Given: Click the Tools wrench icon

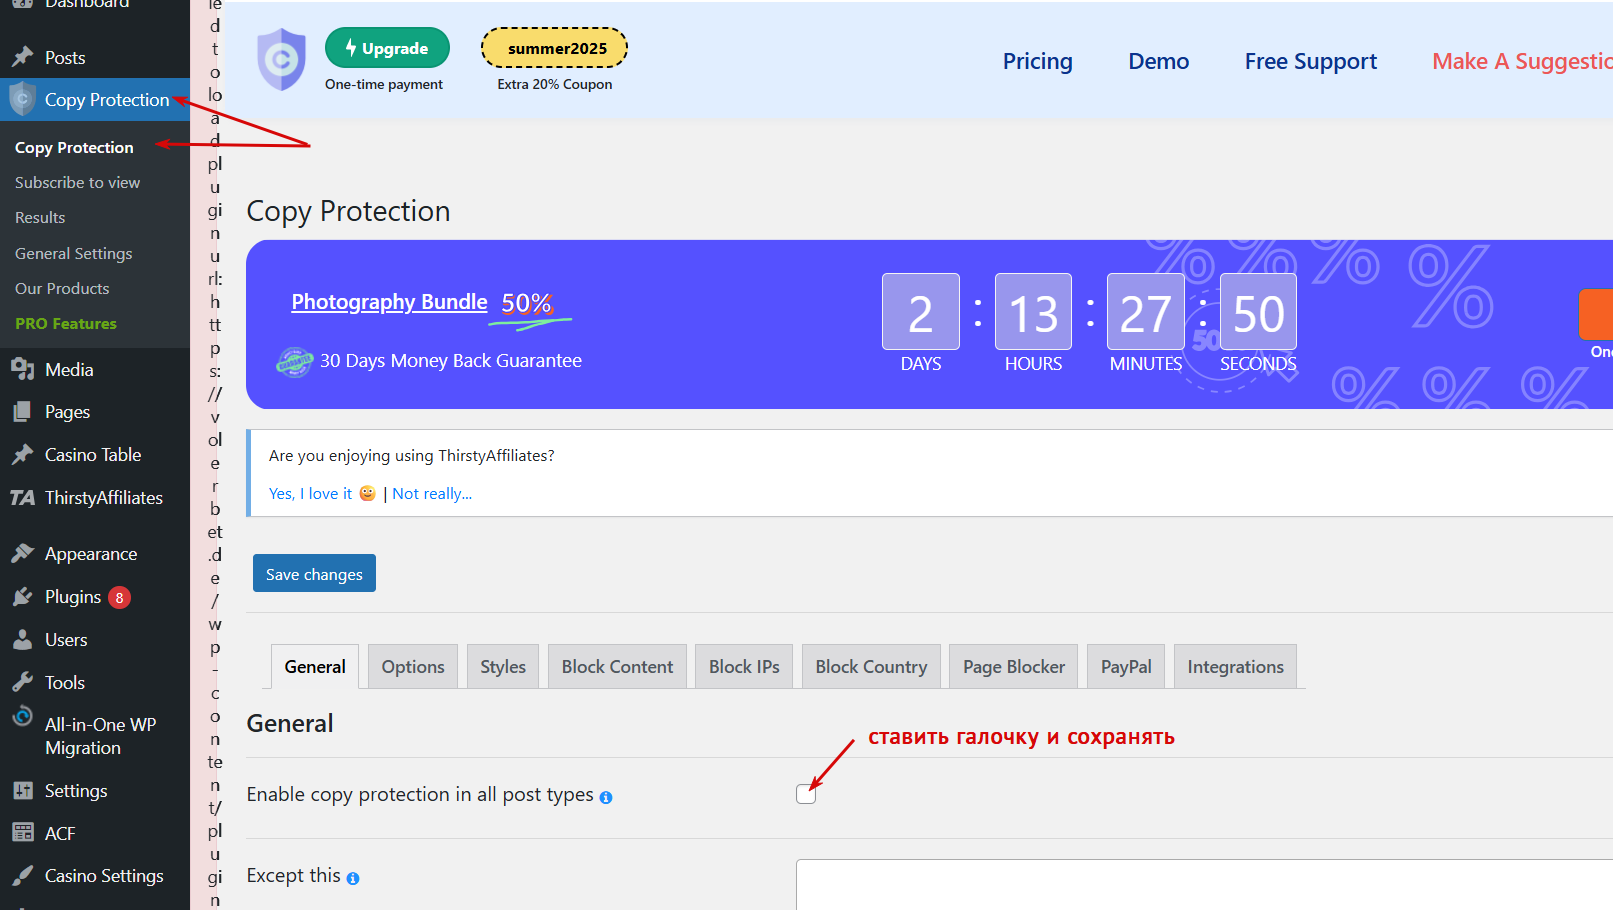Looking at the screenshot, I should 22,682.
